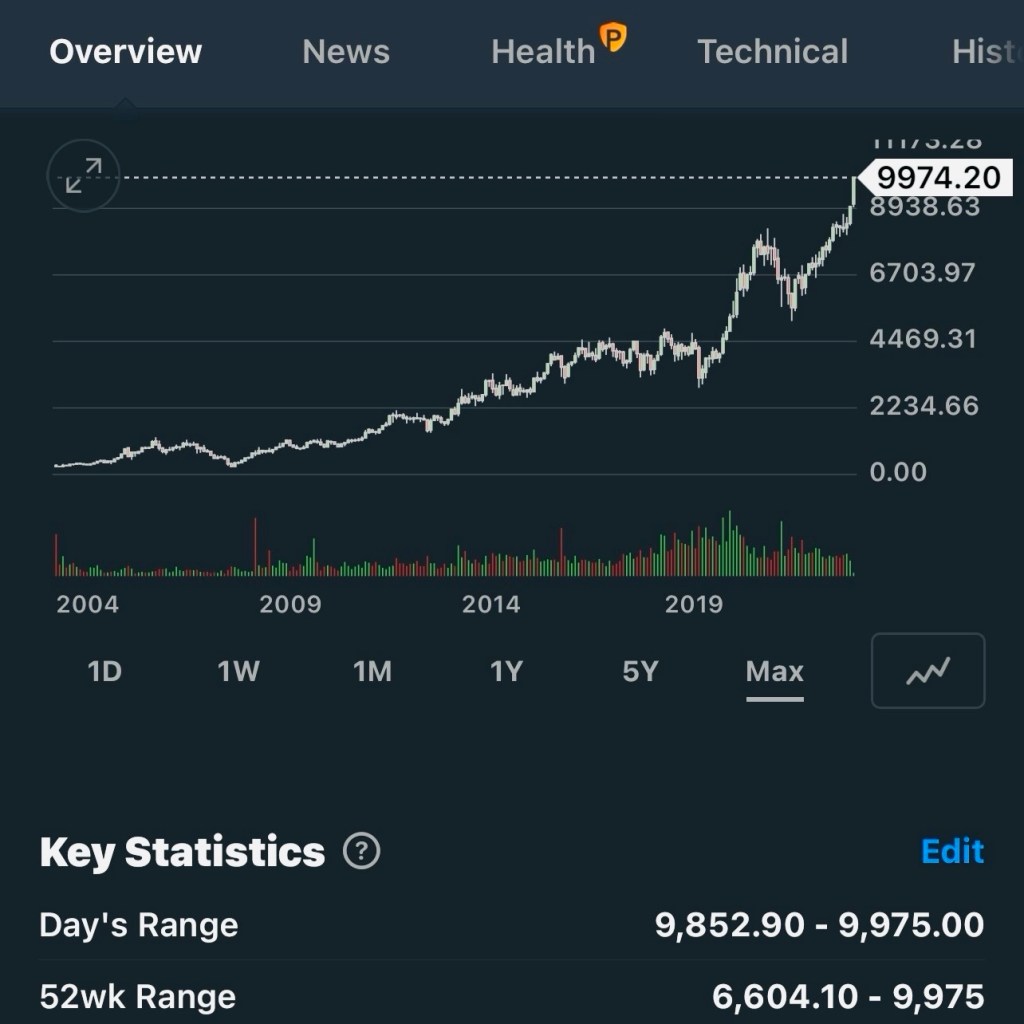Tap the Key Statistics help question icon
This screenshot has width=1024, height=1024.
point(362,851)
